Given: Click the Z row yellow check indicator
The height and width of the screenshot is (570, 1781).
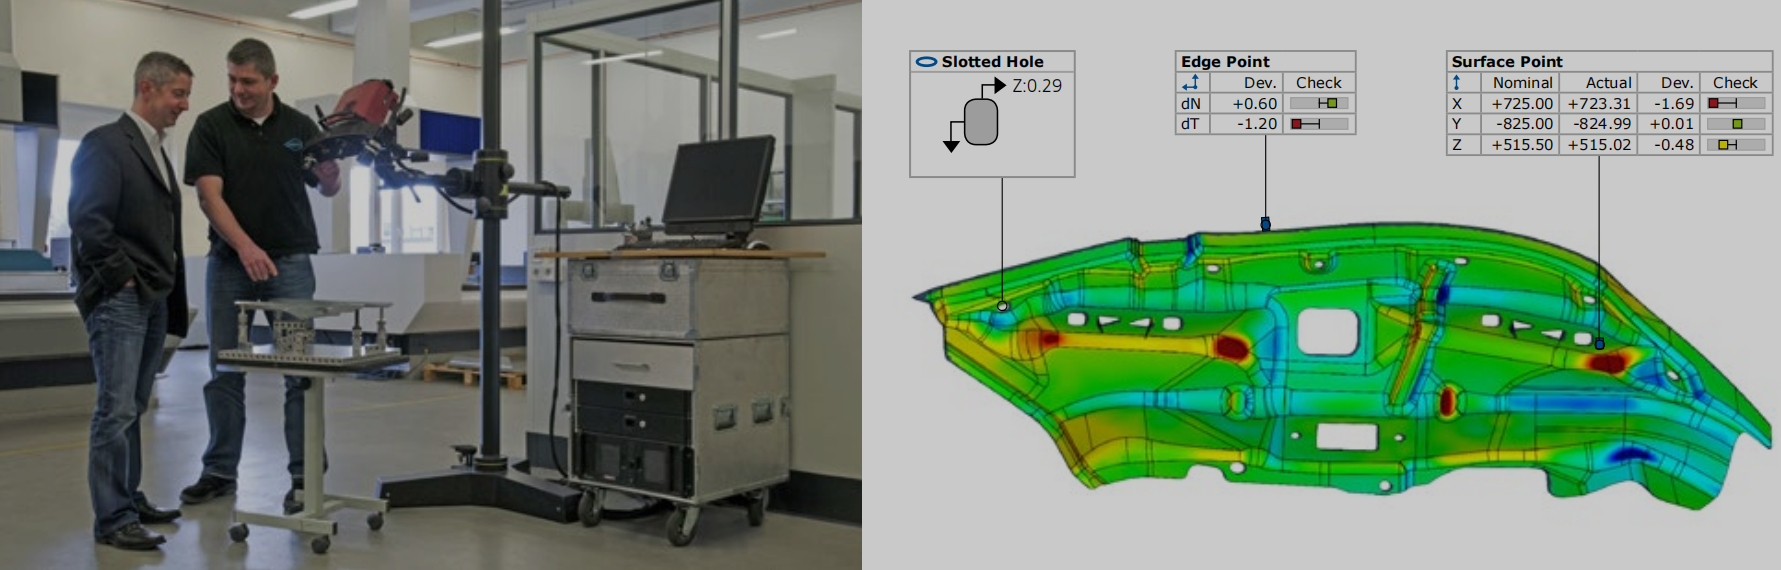Looking at the screenshot, I should pos(1724,145).
